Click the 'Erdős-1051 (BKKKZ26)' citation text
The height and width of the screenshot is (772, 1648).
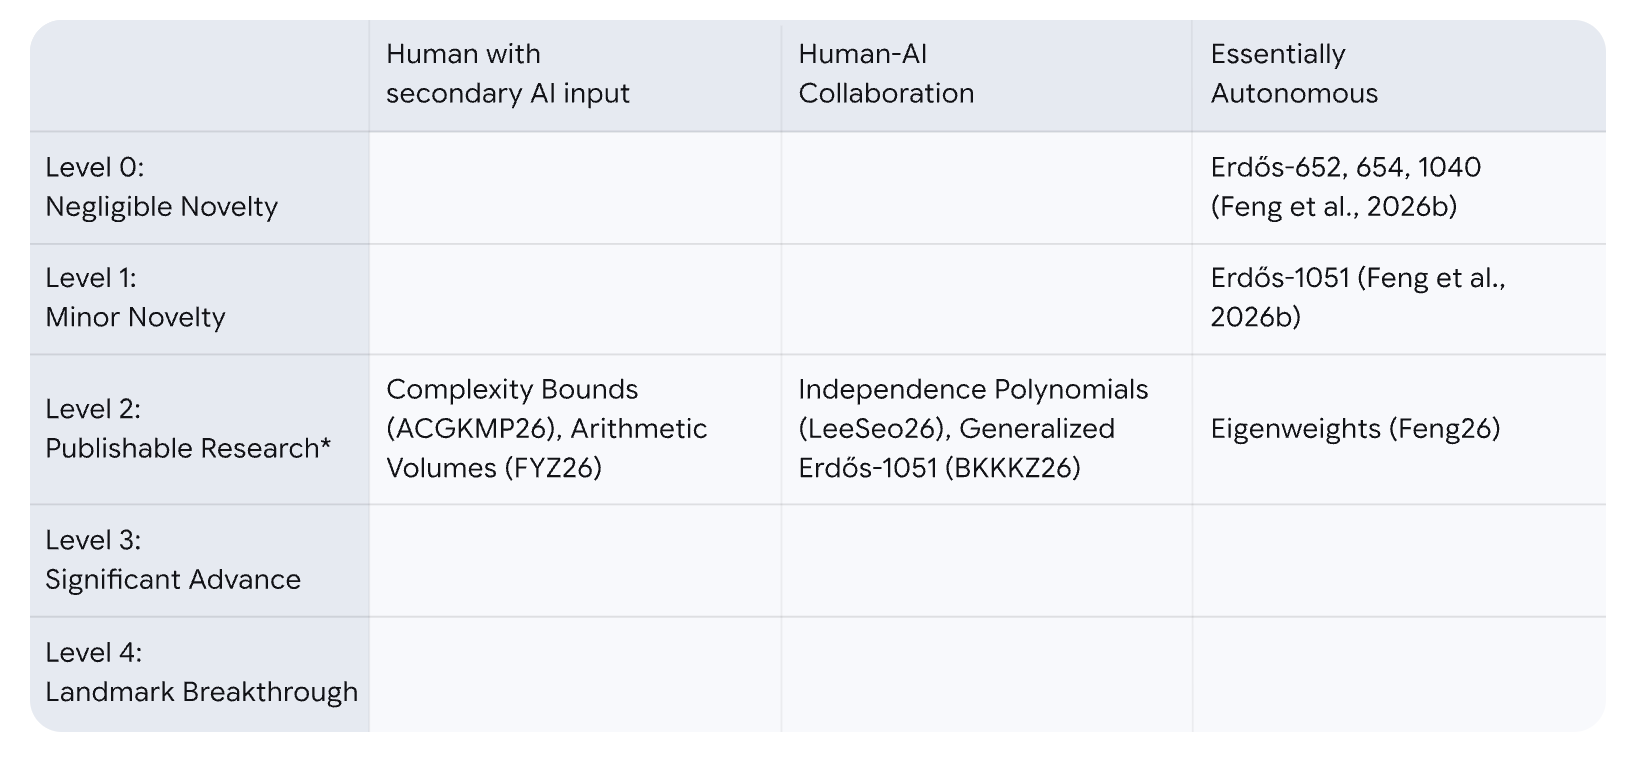pyautogui.click(x=938, y=468)
